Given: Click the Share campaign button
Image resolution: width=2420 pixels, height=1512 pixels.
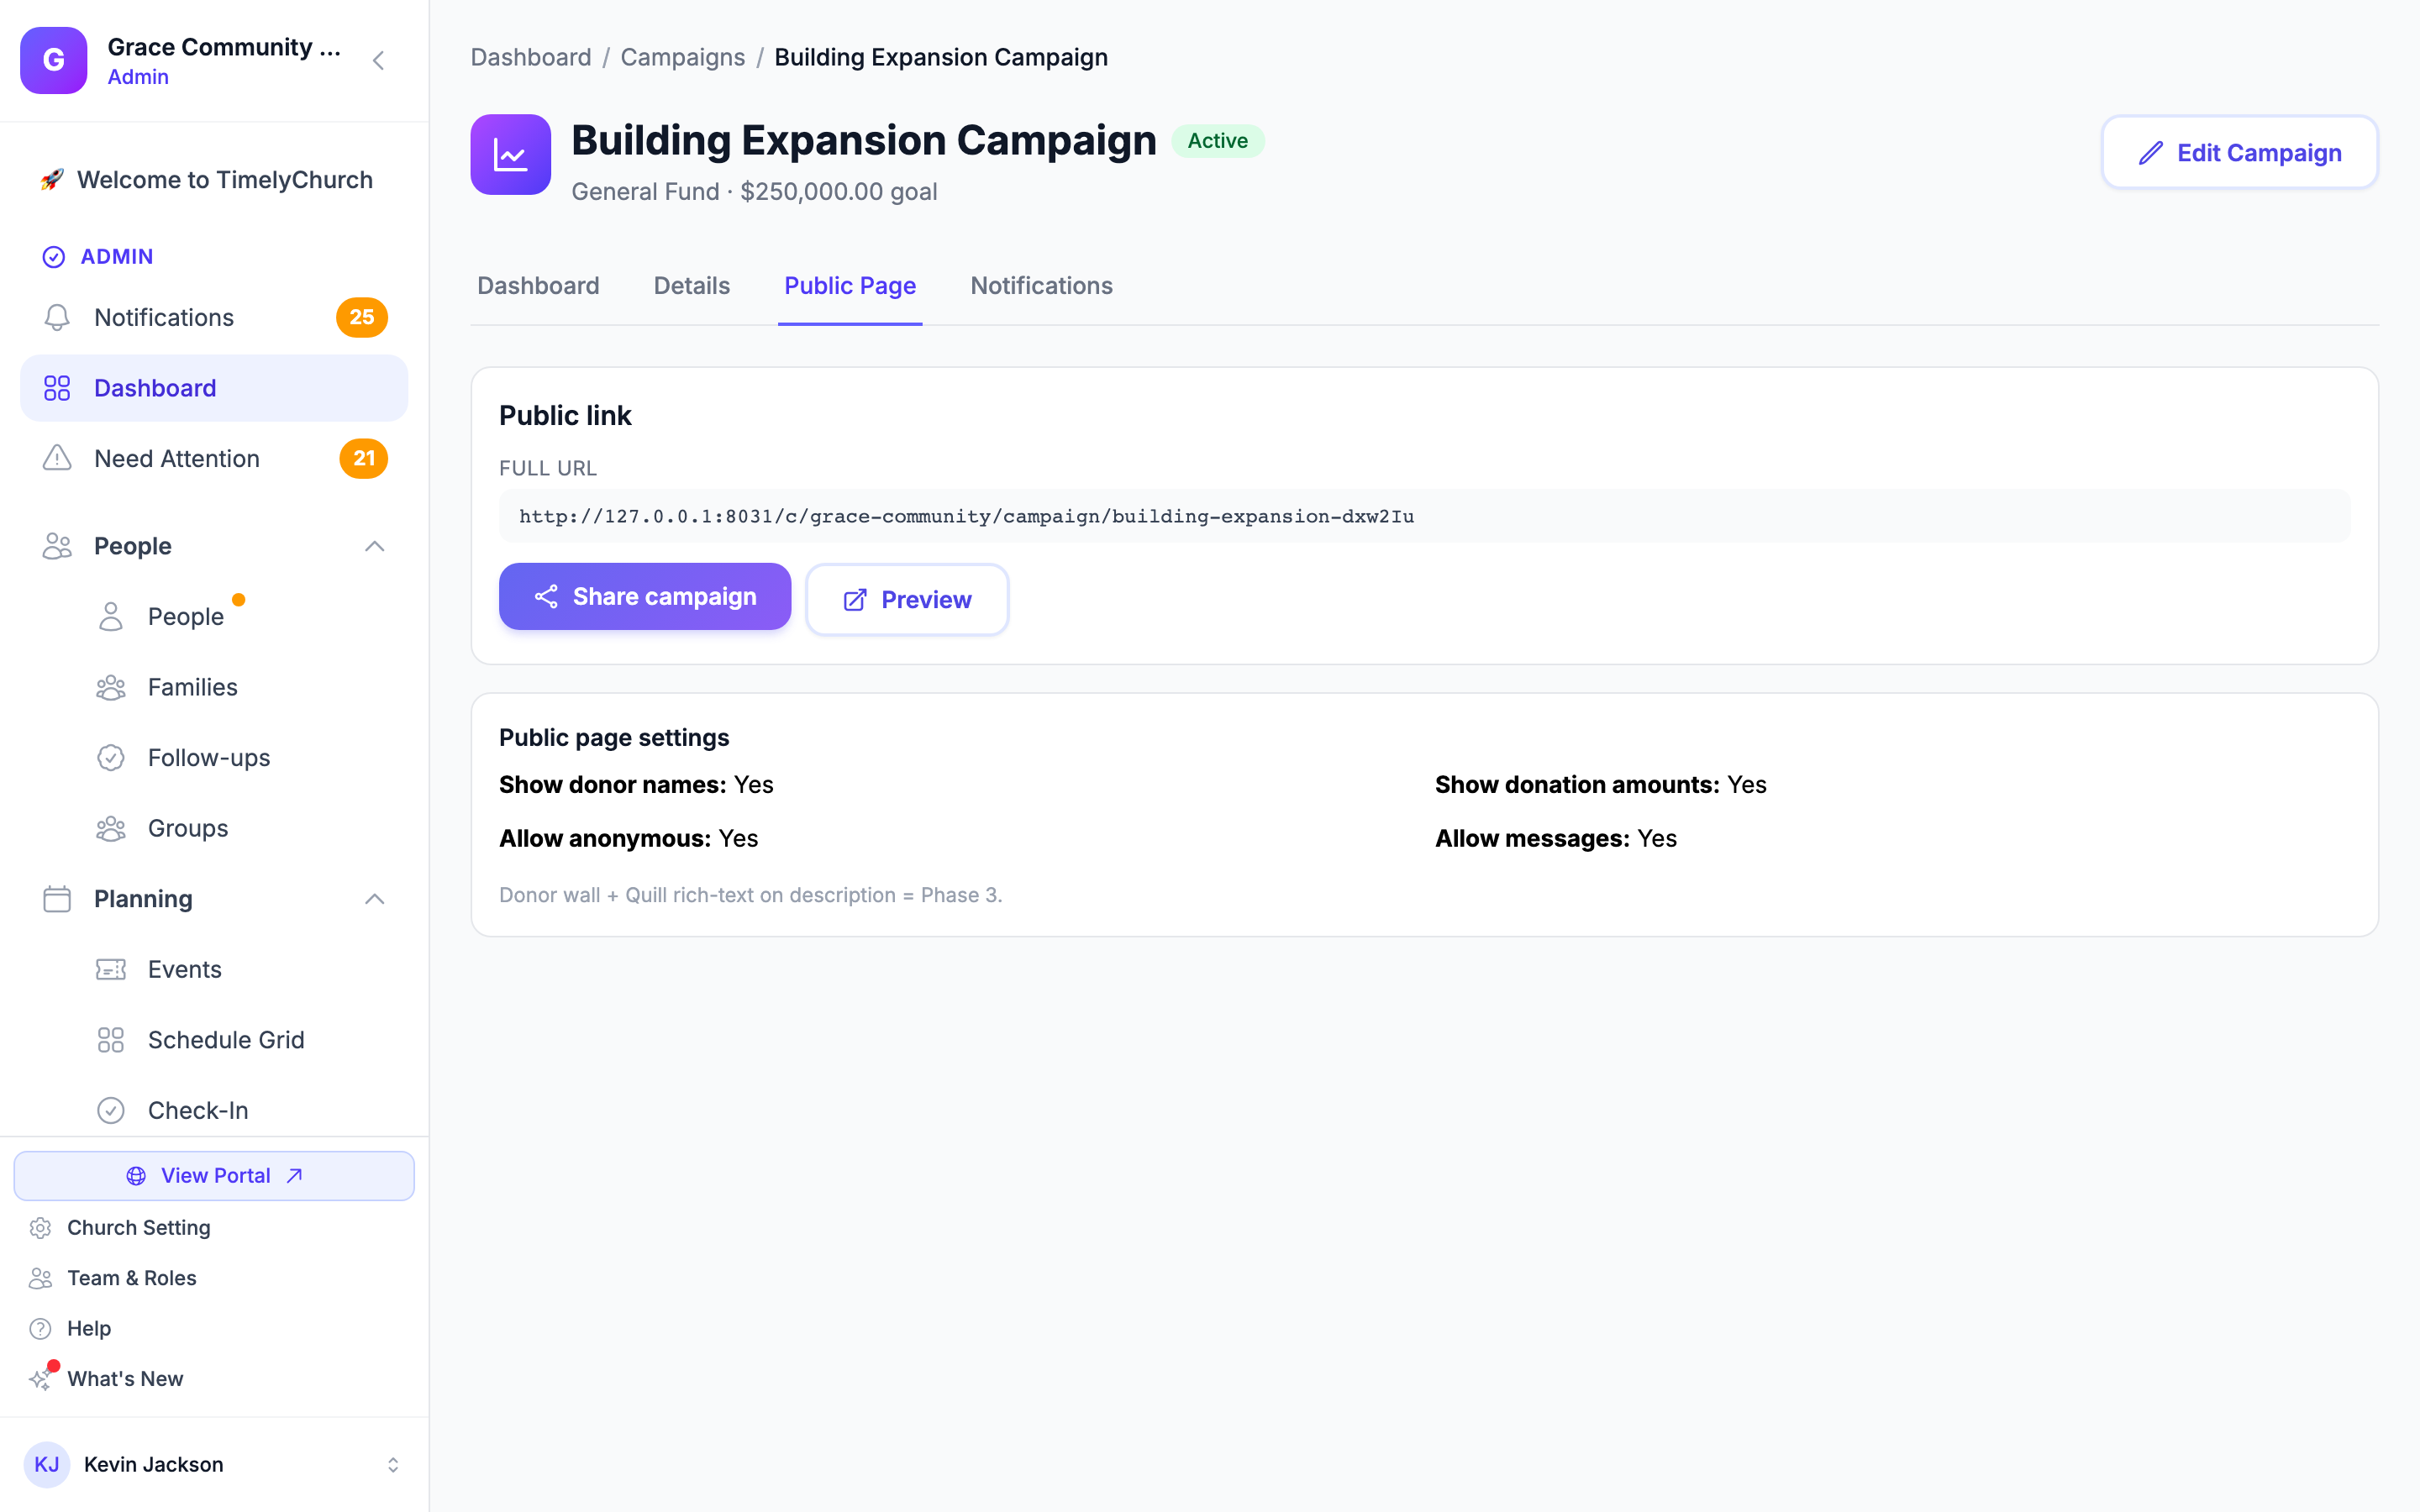Looking at the screenshot, I should click(x=645, y=596).
